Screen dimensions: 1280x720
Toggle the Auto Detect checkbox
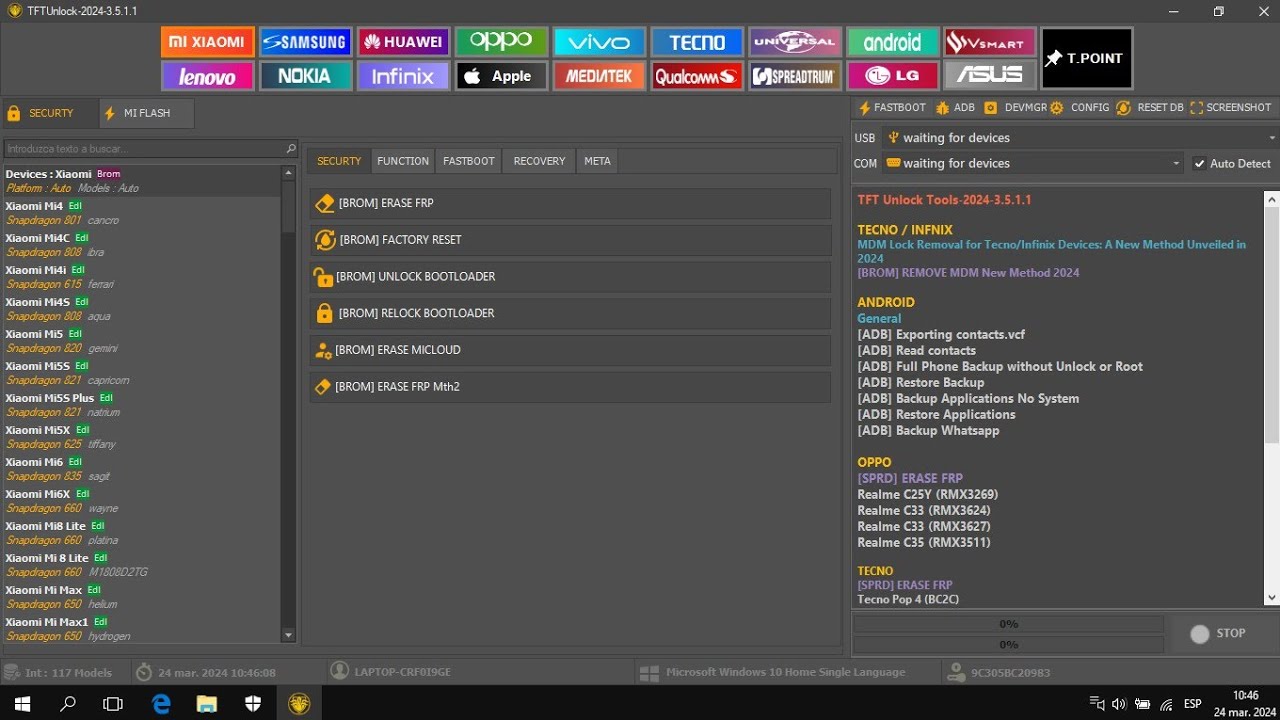pyautogui.click(x=1199, y=164)
